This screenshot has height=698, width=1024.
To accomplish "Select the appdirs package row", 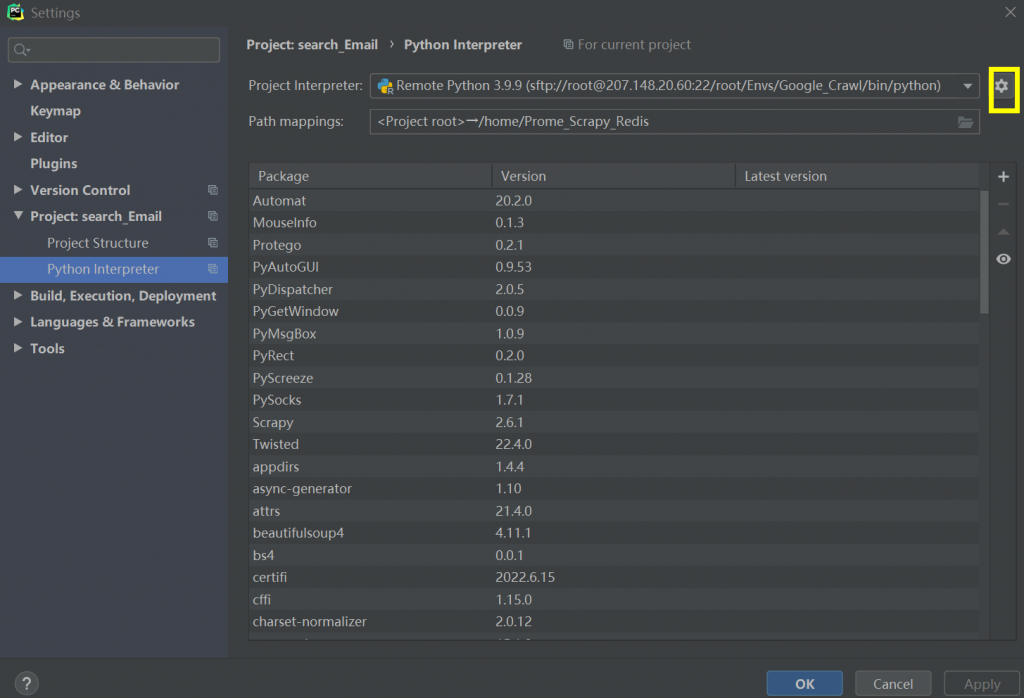I will (x=613, y=467).
